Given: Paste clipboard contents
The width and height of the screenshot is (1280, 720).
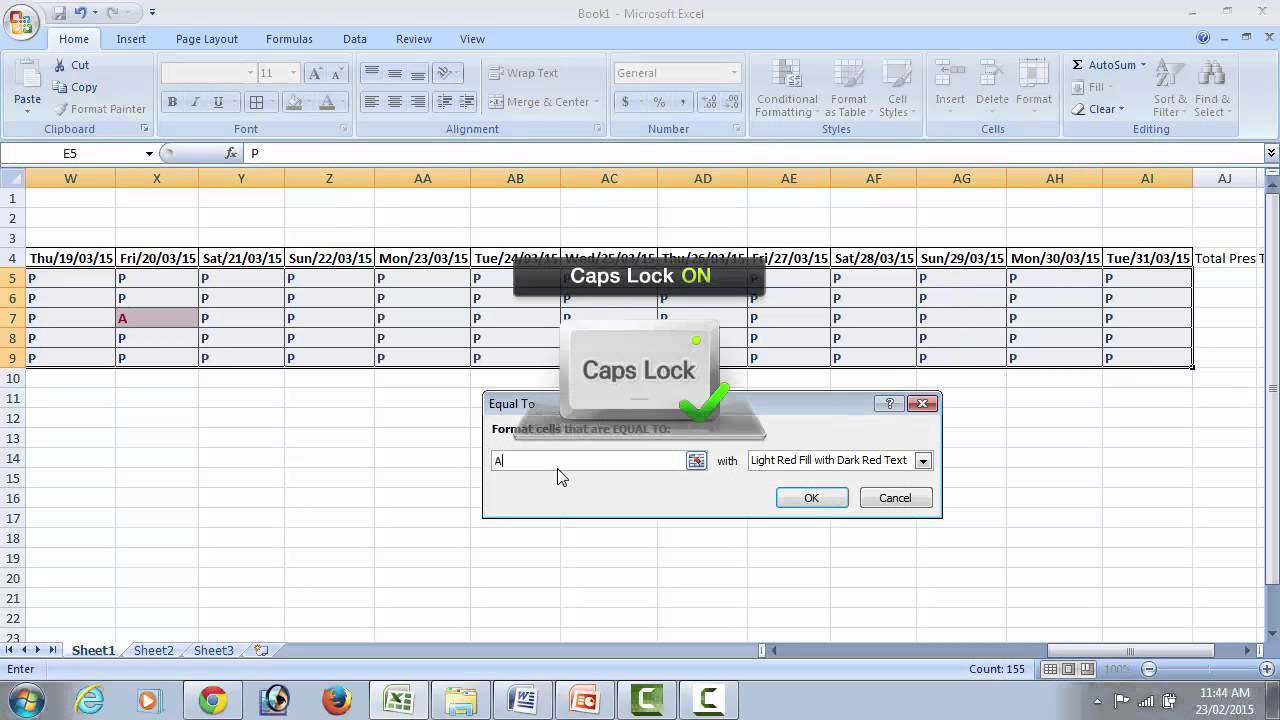Looking at the screenshot, I should 27,84.
